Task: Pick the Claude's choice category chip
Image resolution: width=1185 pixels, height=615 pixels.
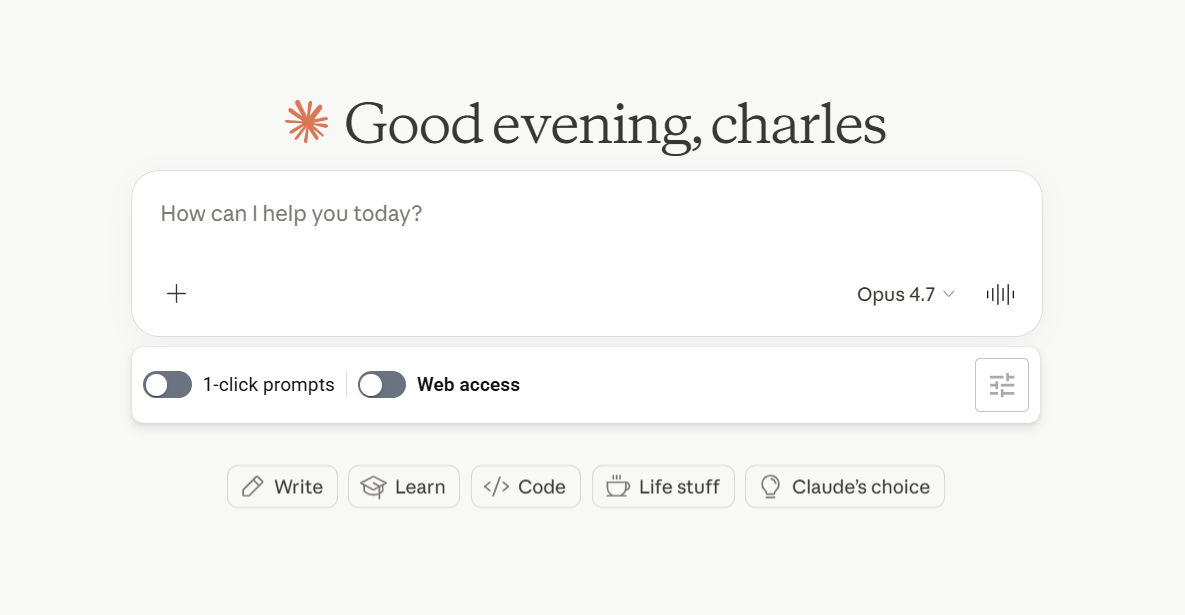Action: 844,487
